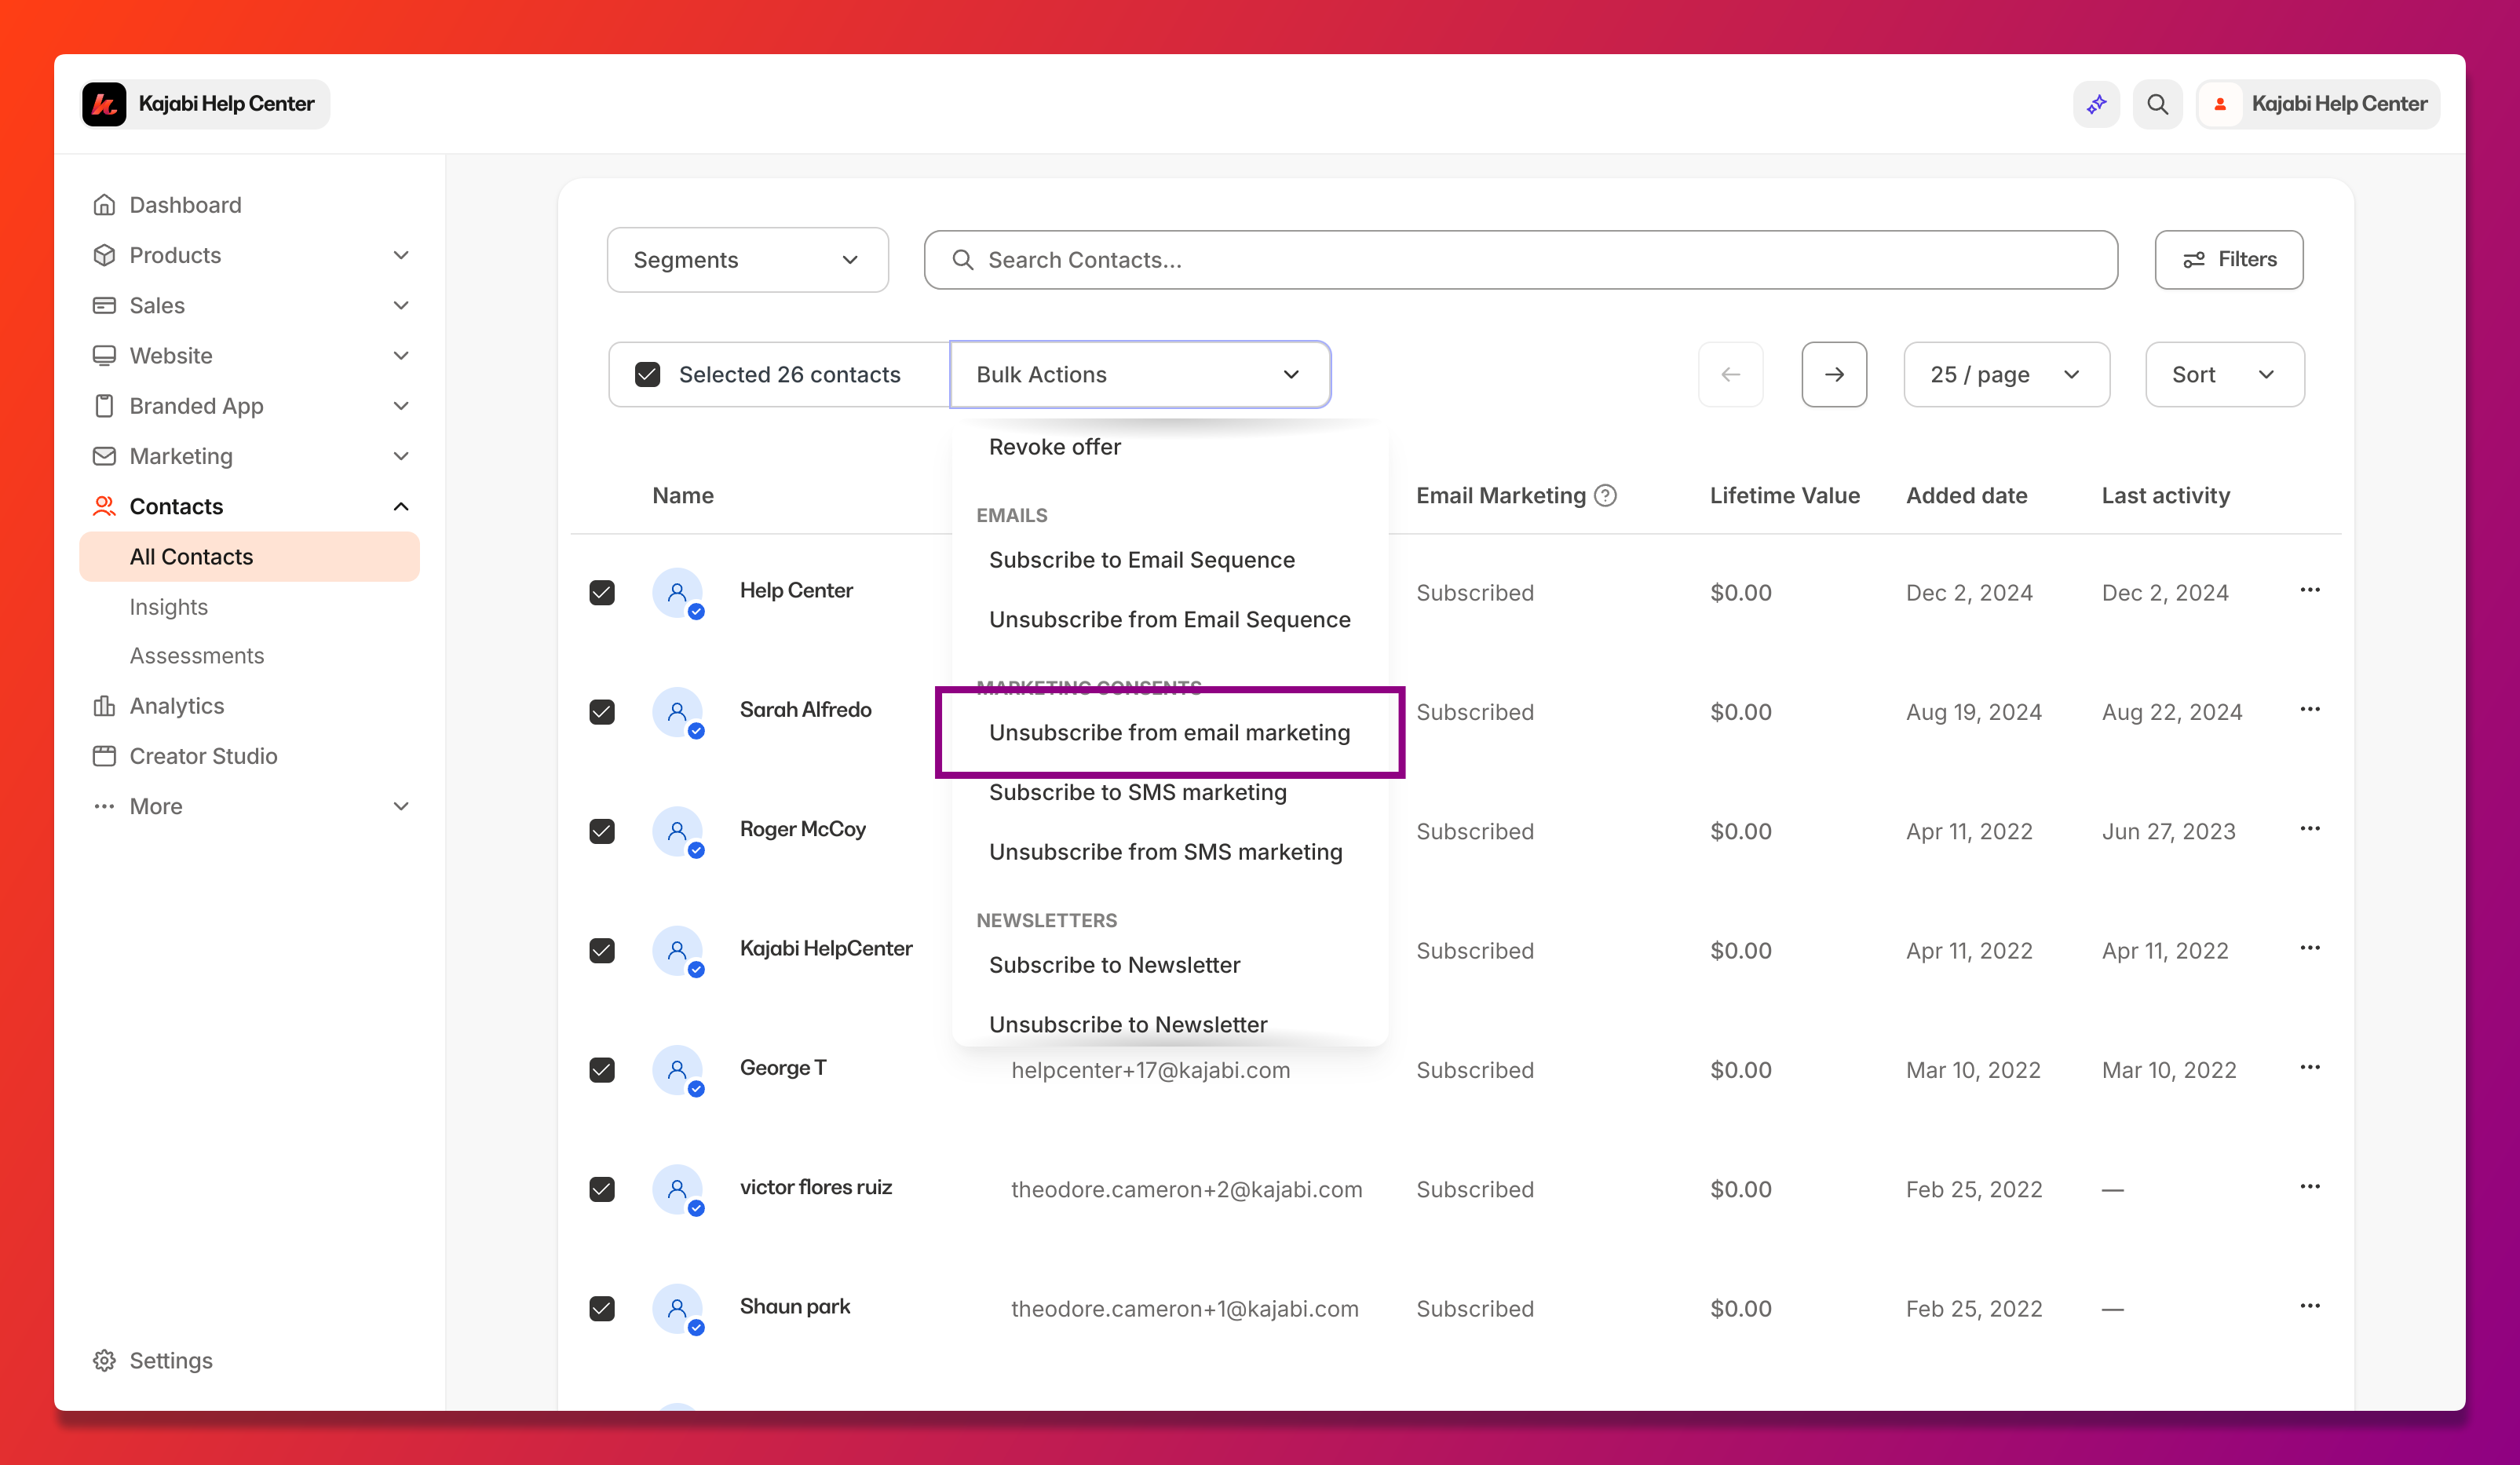Open the more options for victor flores ruiz

[x=2310, y=1187]
